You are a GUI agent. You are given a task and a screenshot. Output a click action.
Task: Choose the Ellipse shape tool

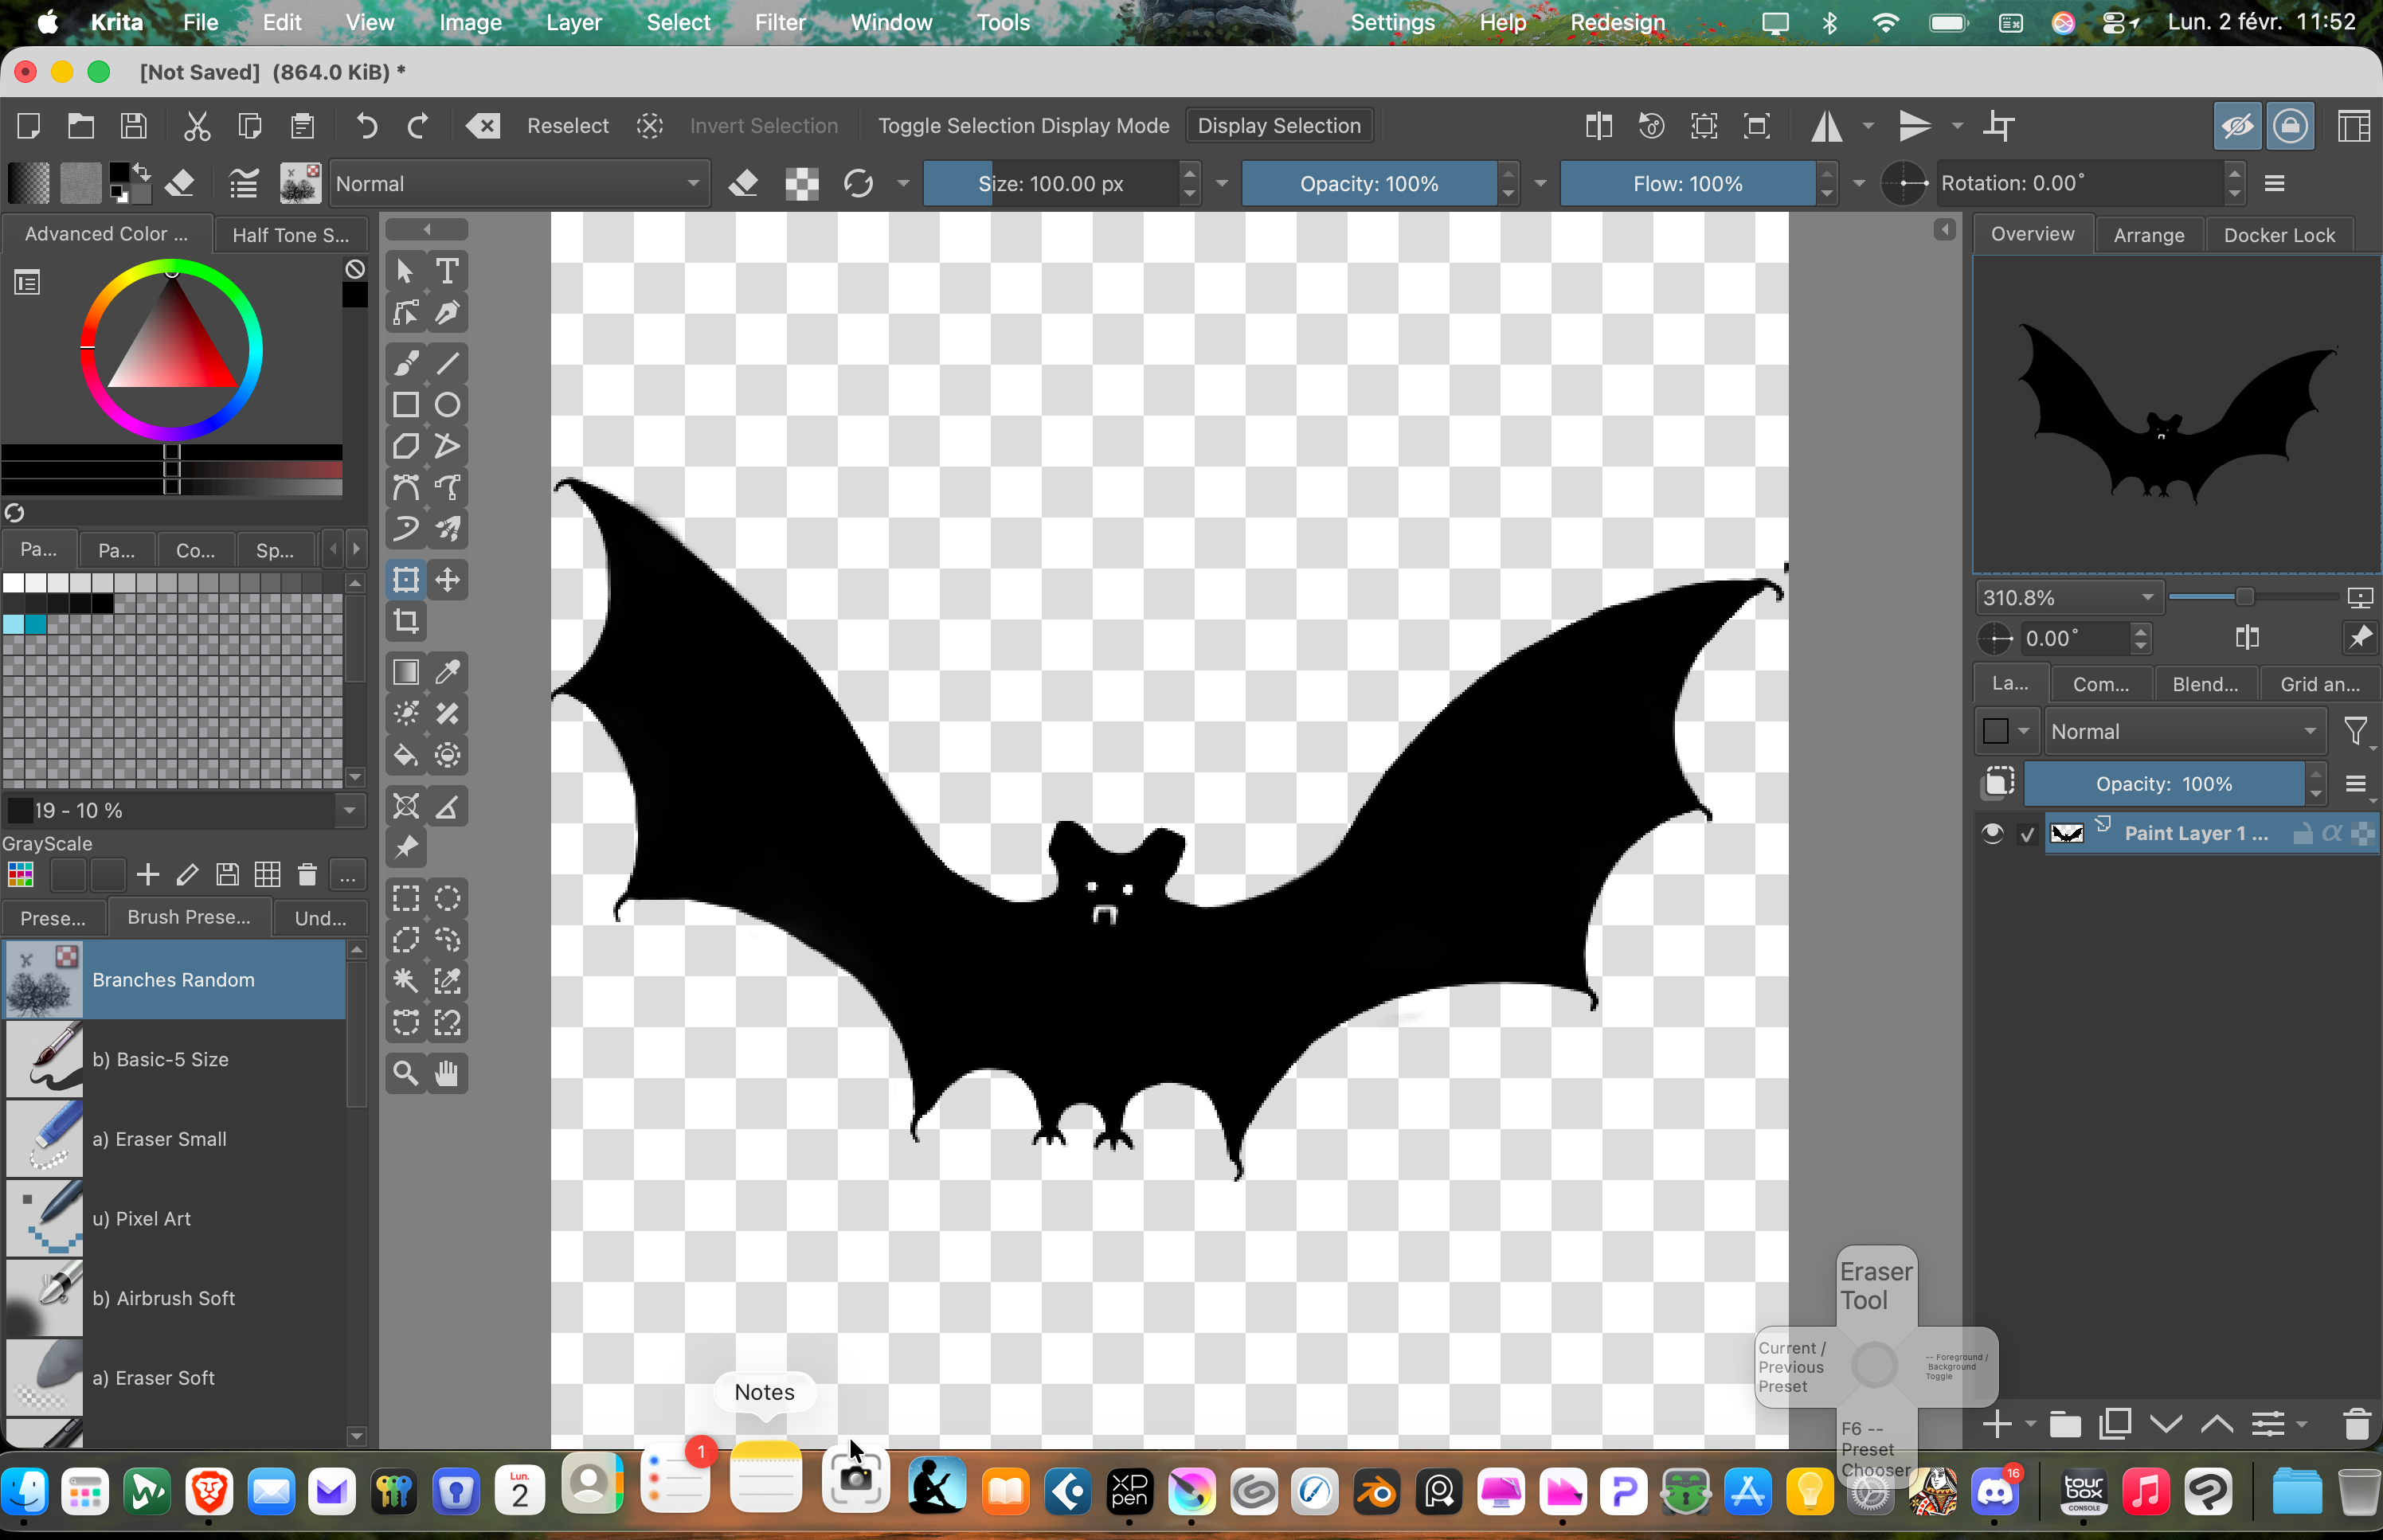447,405
